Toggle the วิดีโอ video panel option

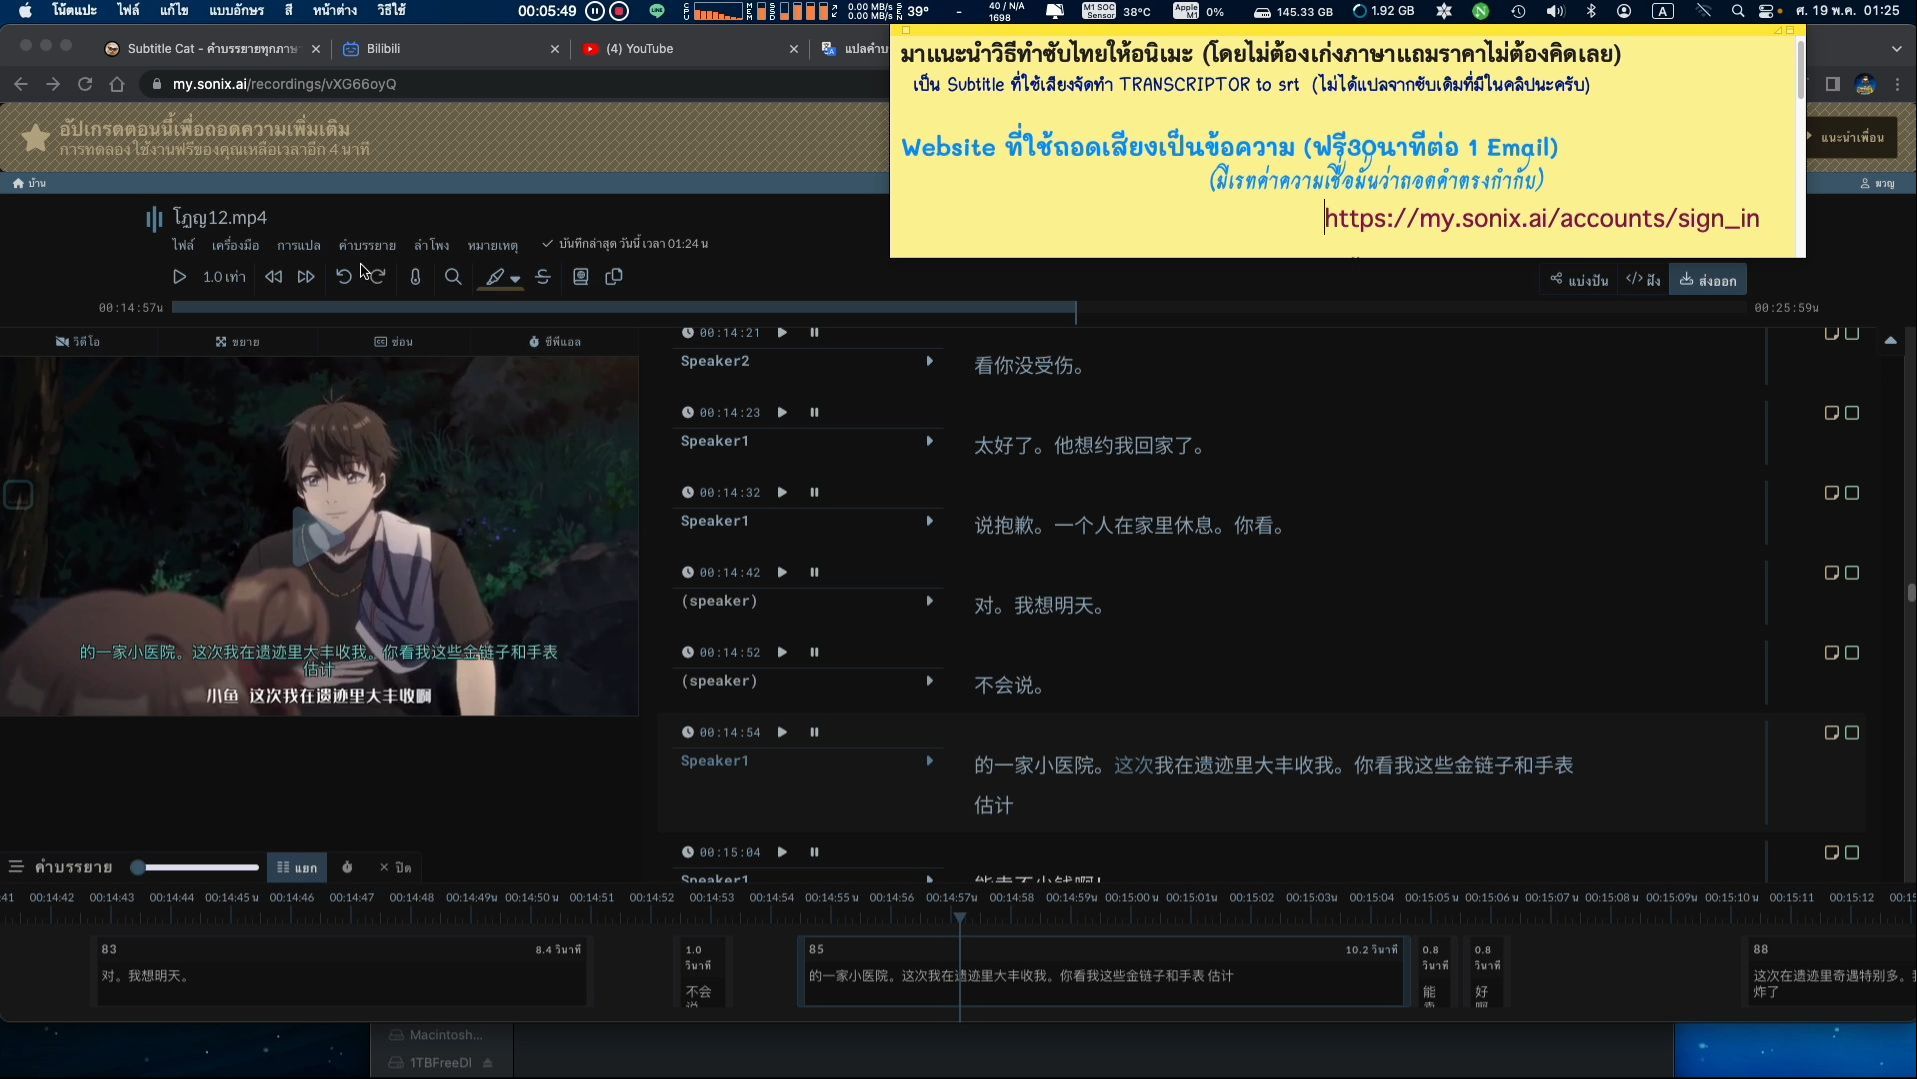coord(78,342)
